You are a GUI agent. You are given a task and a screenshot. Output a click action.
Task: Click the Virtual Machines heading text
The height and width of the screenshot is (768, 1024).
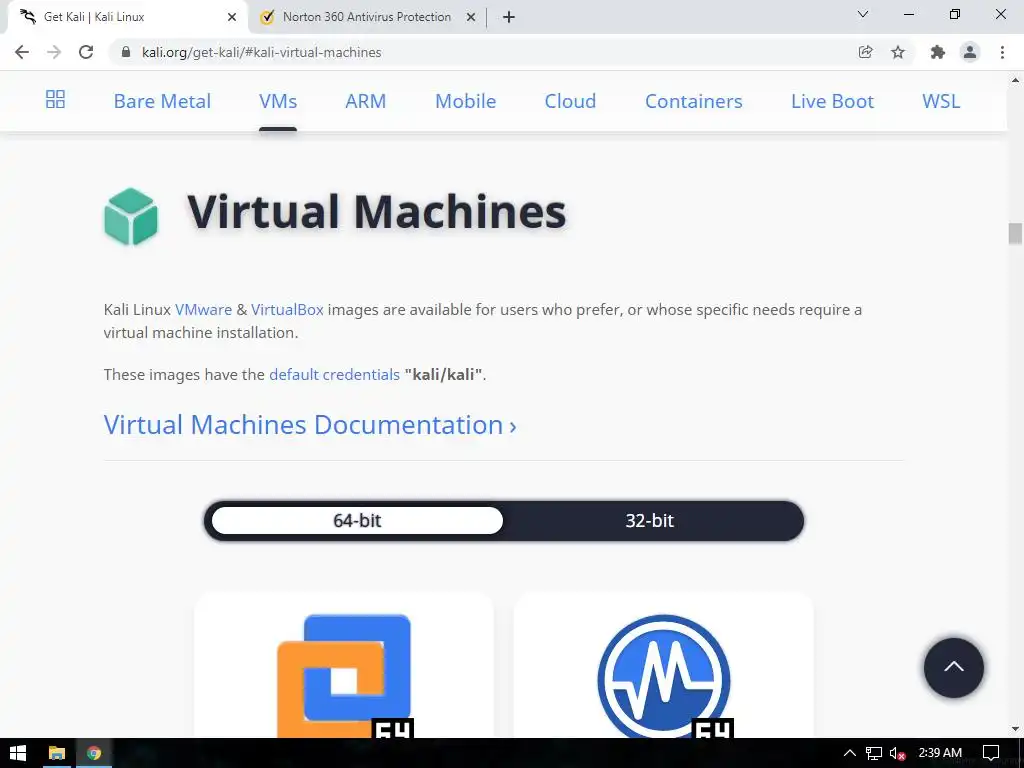pyautogui.click(x=377, y=212)
